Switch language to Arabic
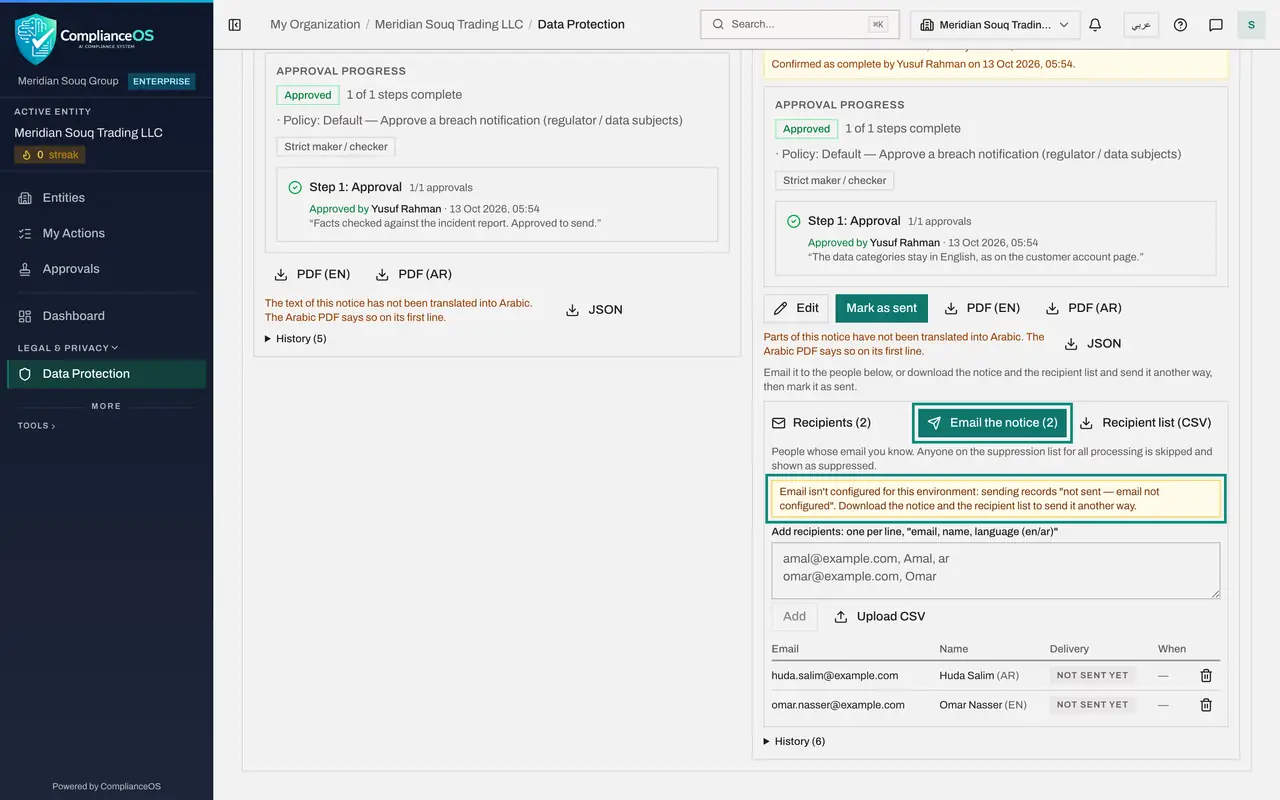The image size is (1280, 800). [x=1141, y=25]
